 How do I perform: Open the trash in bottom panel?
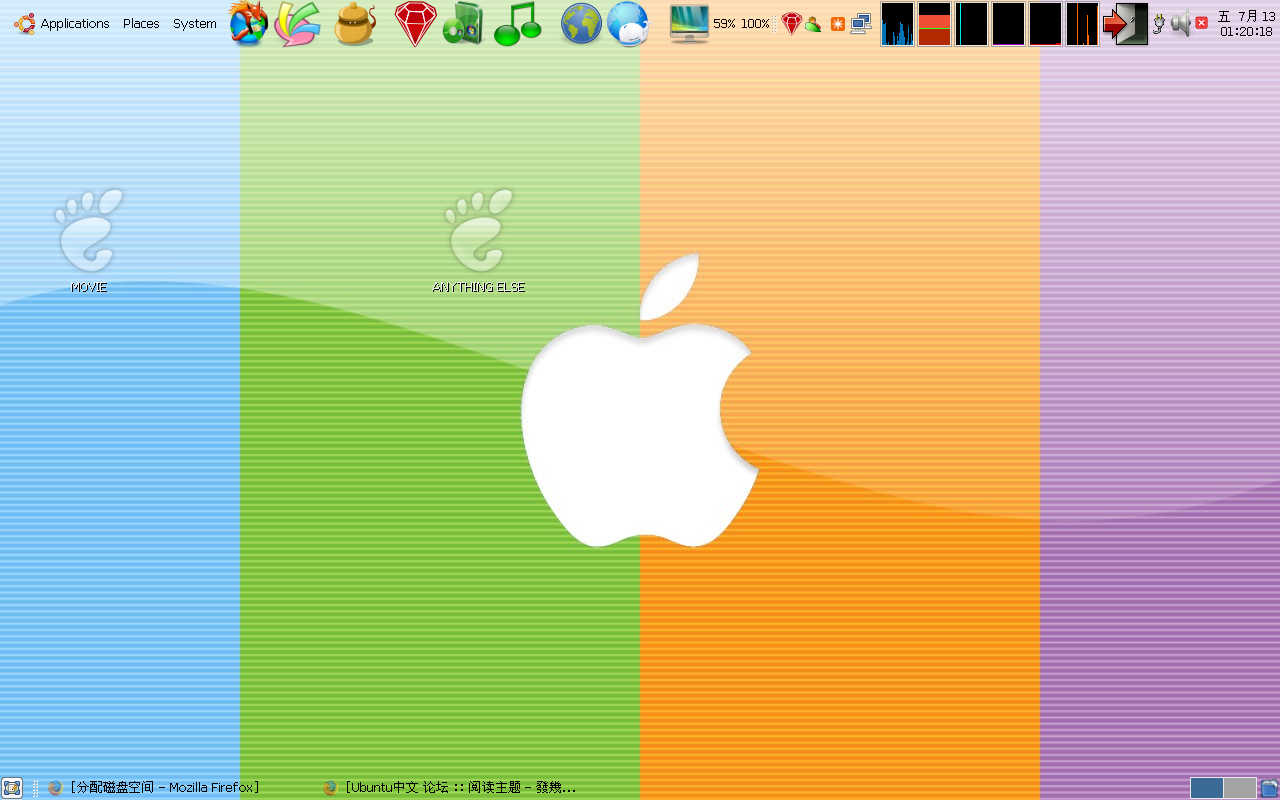[x=1269, y=788]
